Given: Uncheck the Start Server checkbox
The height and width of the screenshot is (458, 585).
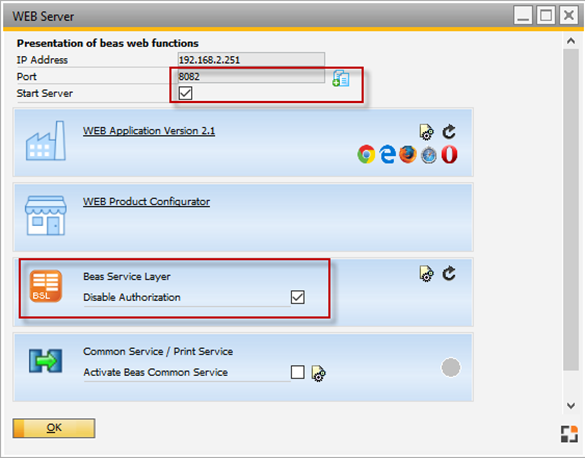Looking at the screenshot, I should click(x=185, y=93).
